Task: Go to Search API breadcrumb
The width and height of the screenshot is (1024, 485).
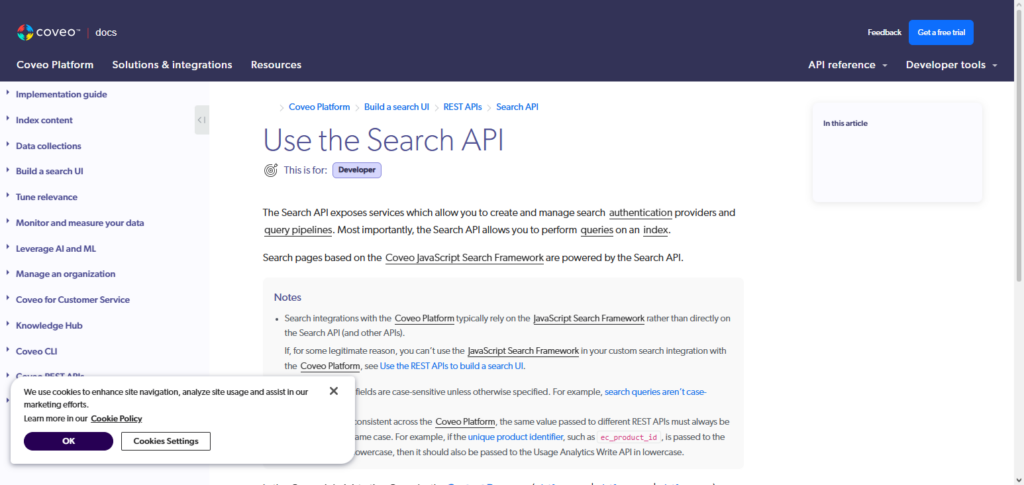Action: click(x=517, y=106)
